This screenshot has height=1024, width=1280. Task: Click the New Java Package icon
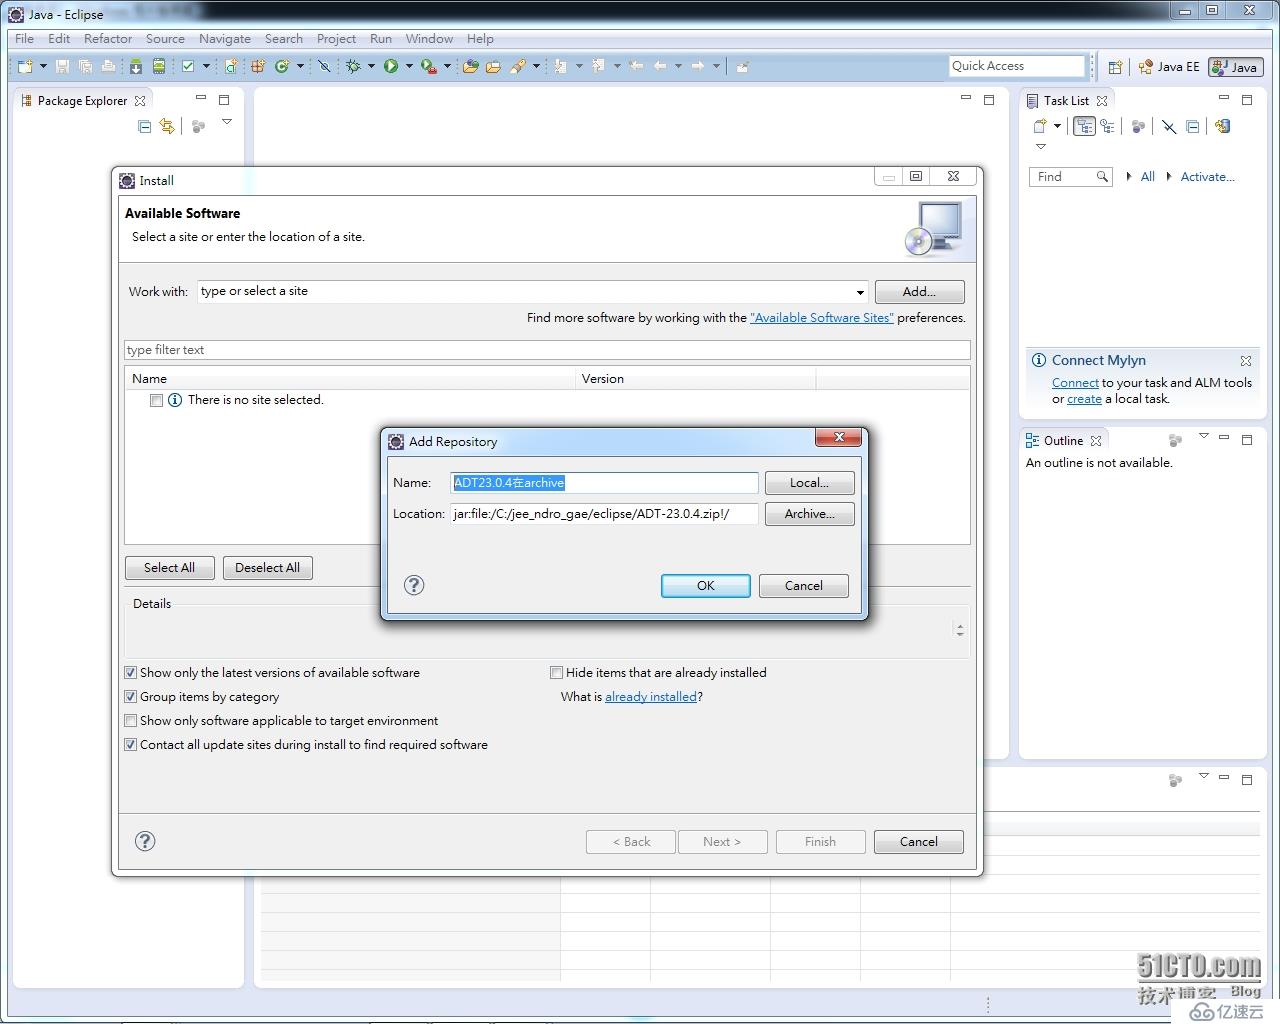click(x=257, y=66)
